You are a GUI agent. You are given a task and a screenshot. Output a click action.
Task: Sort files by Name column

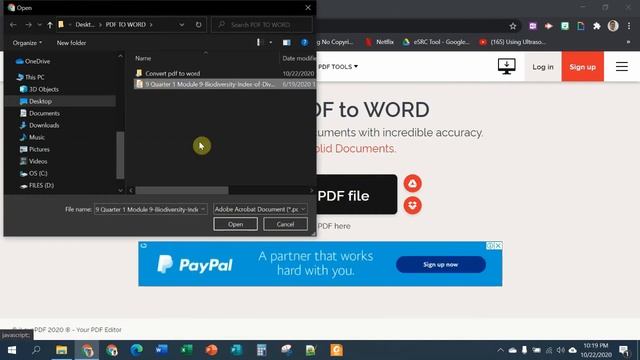[143, 58]
